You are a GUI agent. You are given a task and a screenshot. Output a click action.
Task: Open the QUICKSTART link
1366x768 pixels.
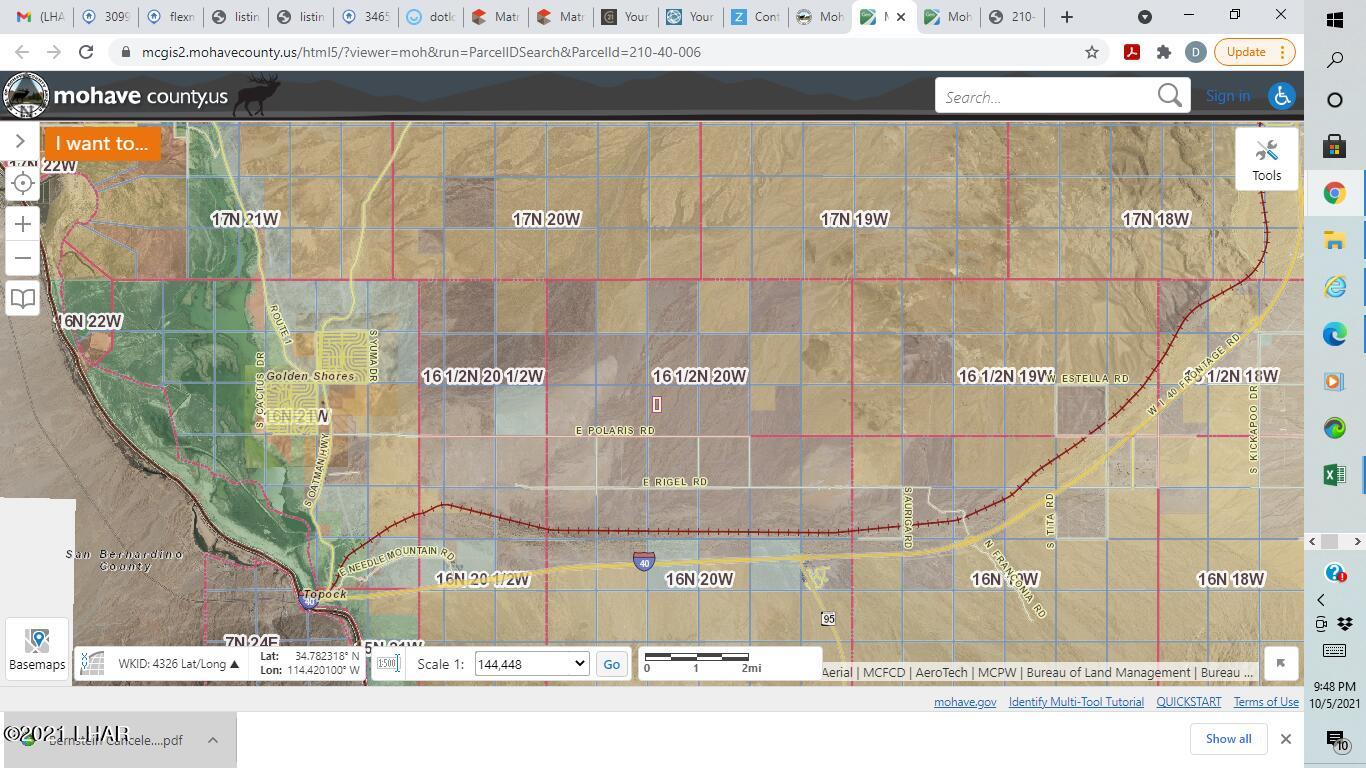[x=1188, y=702]
